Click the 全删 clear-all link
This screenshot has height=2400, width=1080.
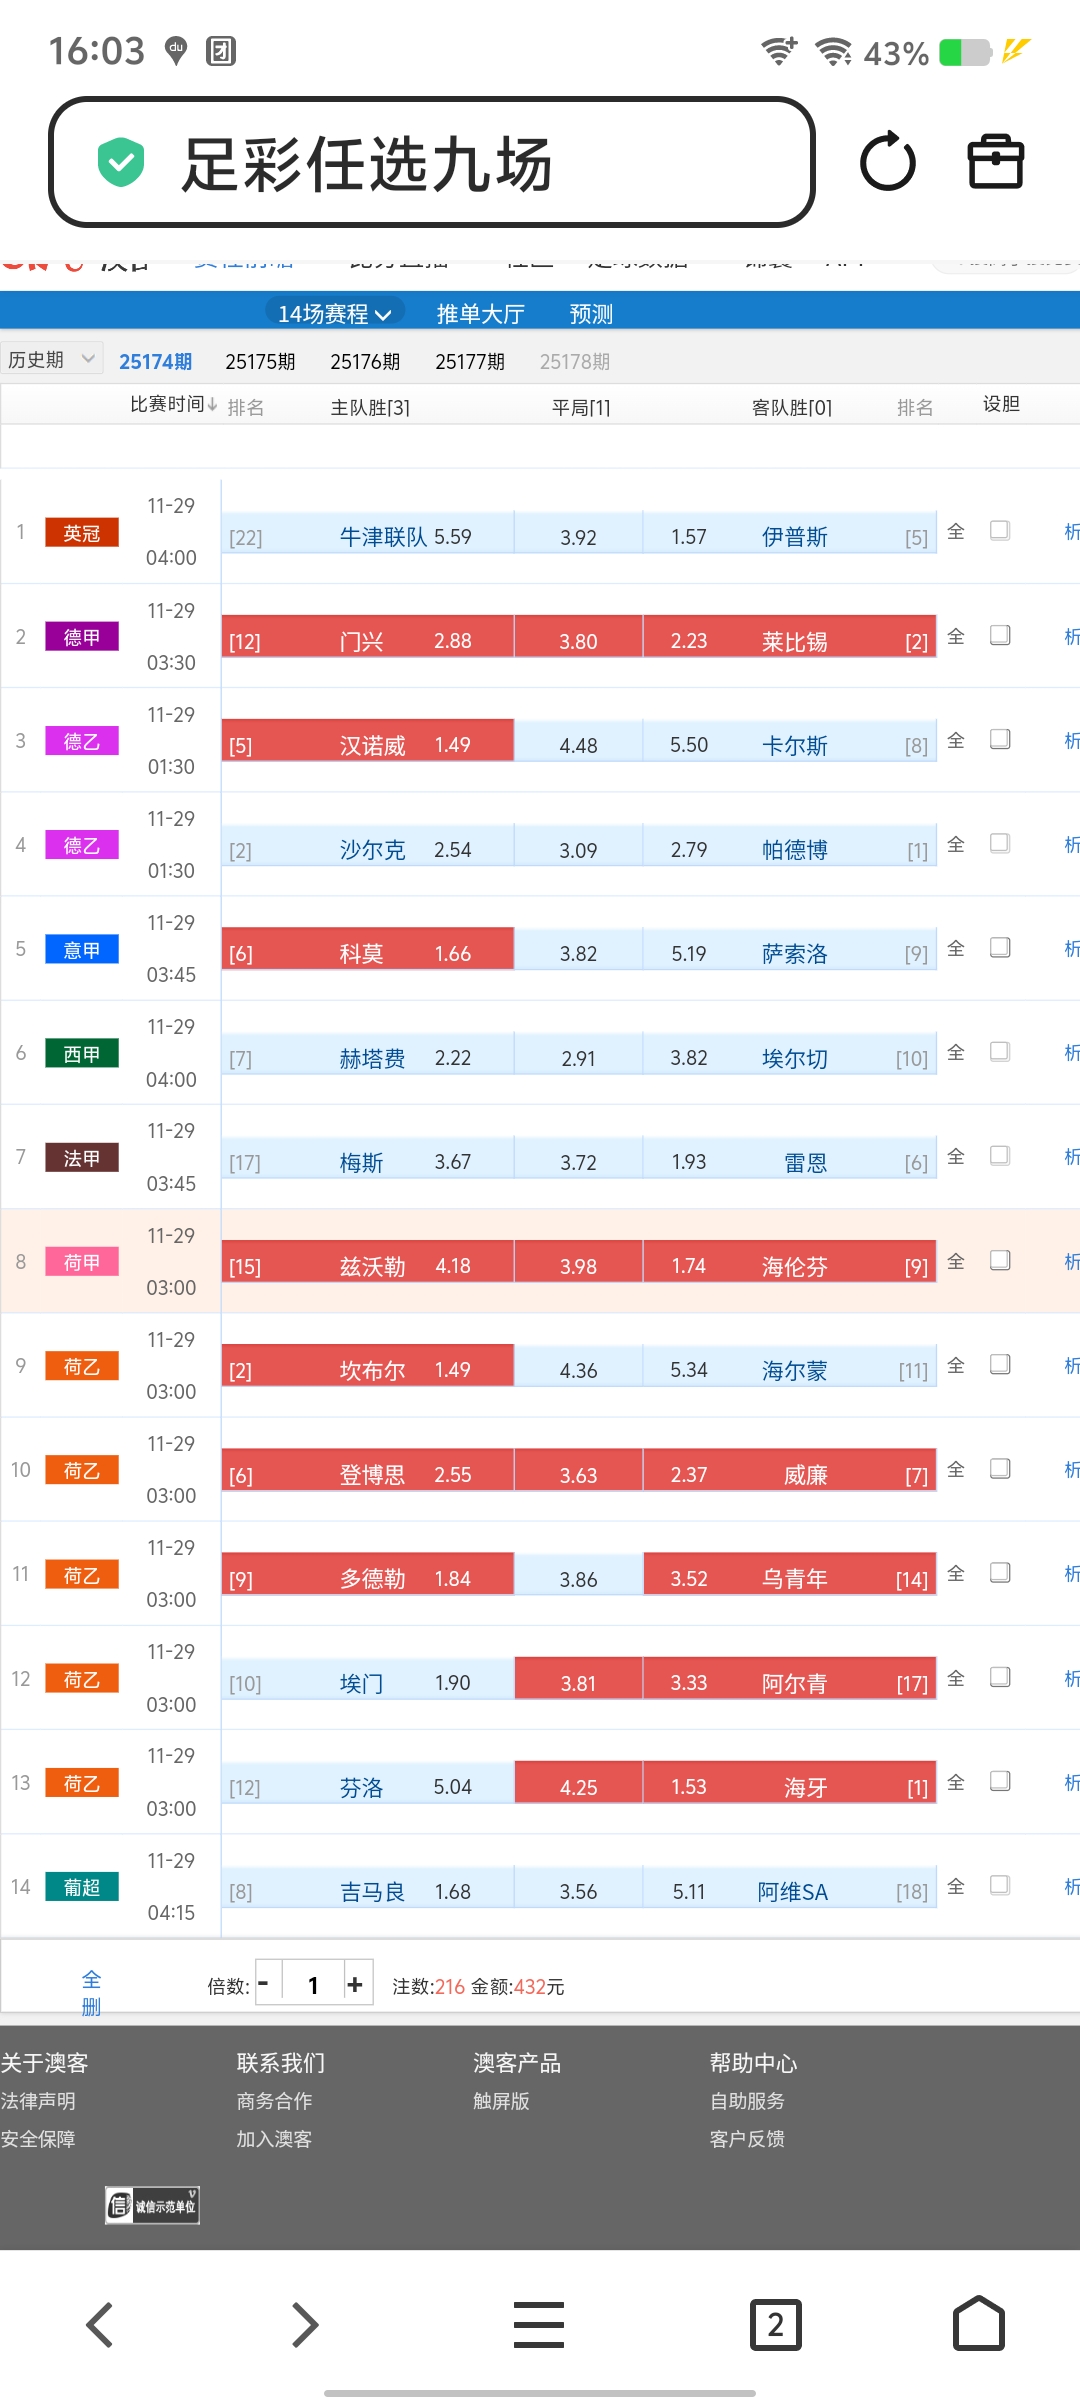(91, 1992)
